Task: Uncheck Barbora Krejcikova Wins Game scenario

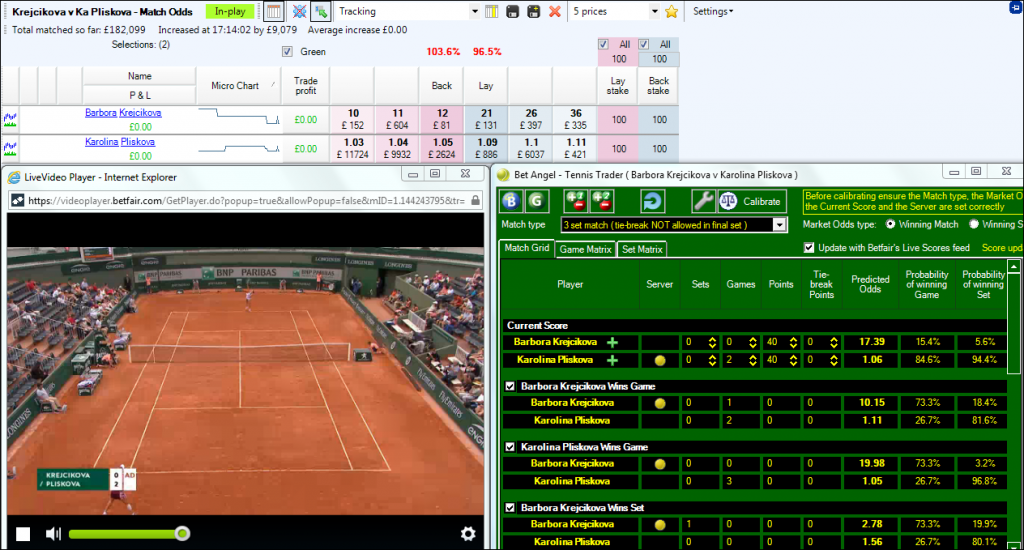Action: point(510,386)
